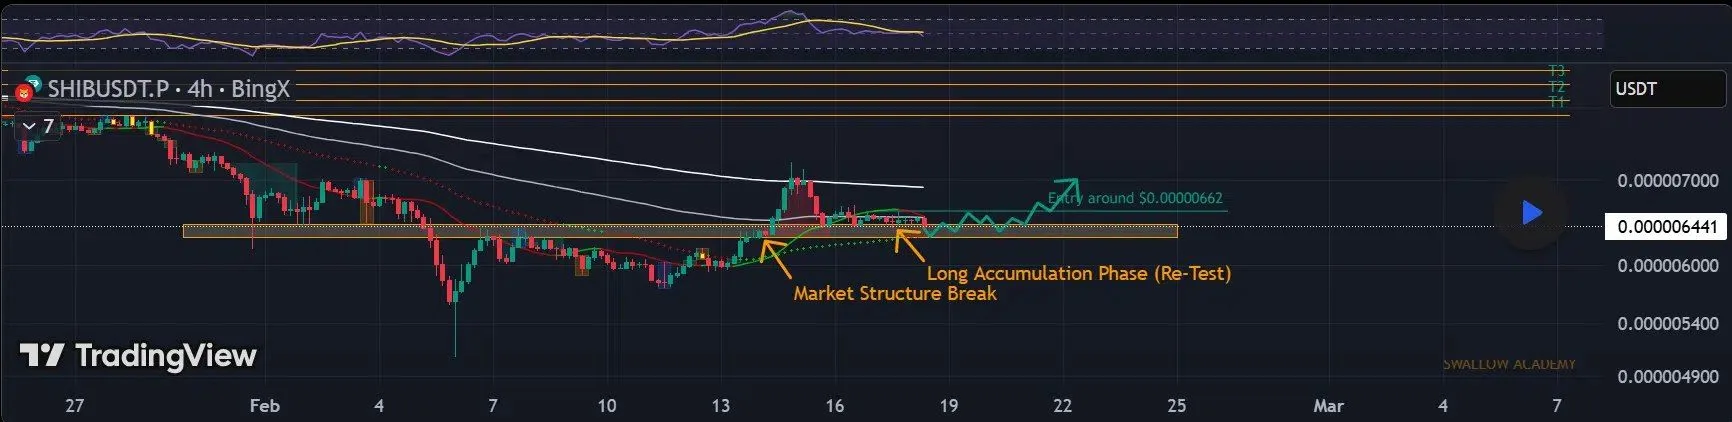The height and width of the screenshot is (422, 1732).
Task: Click the Mar date on time axis
Action: tap(1328, 405)
